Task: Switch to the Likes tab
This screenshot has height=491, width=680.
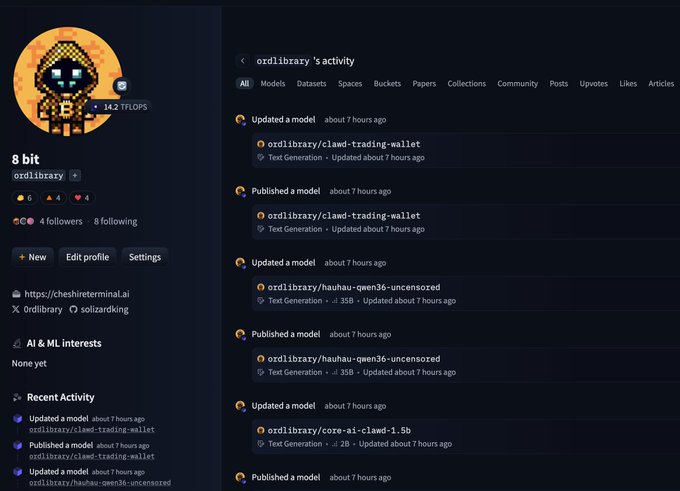Action: click(628, 83)
